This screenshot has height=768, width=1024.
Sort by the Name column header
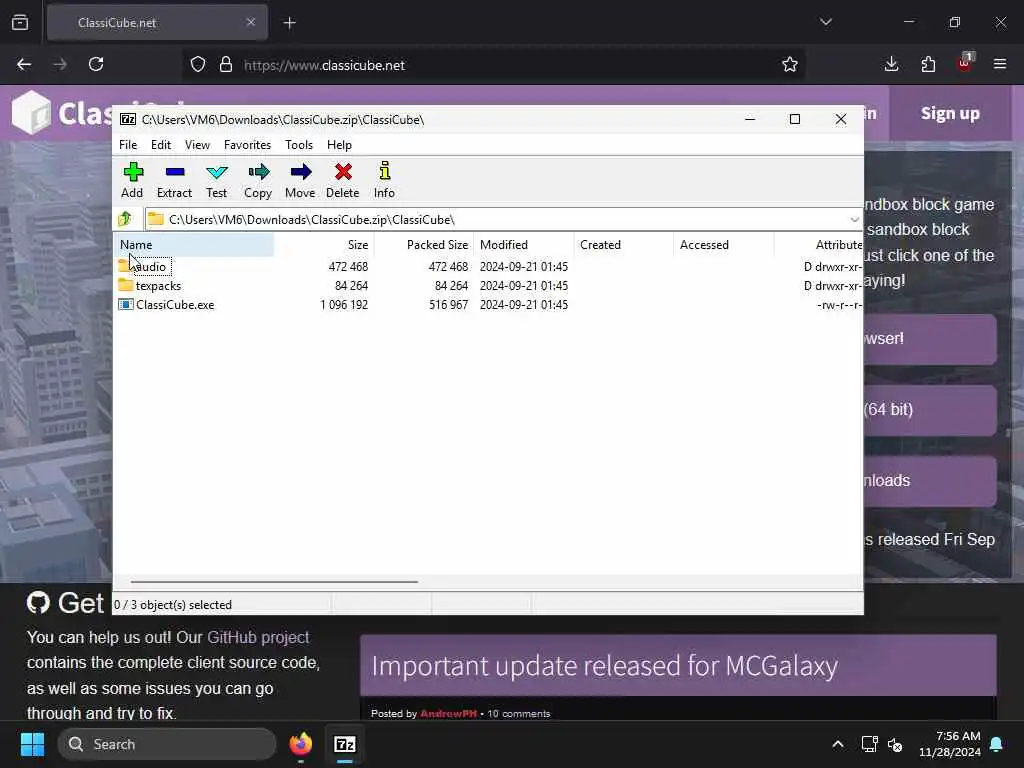(194, 245)
